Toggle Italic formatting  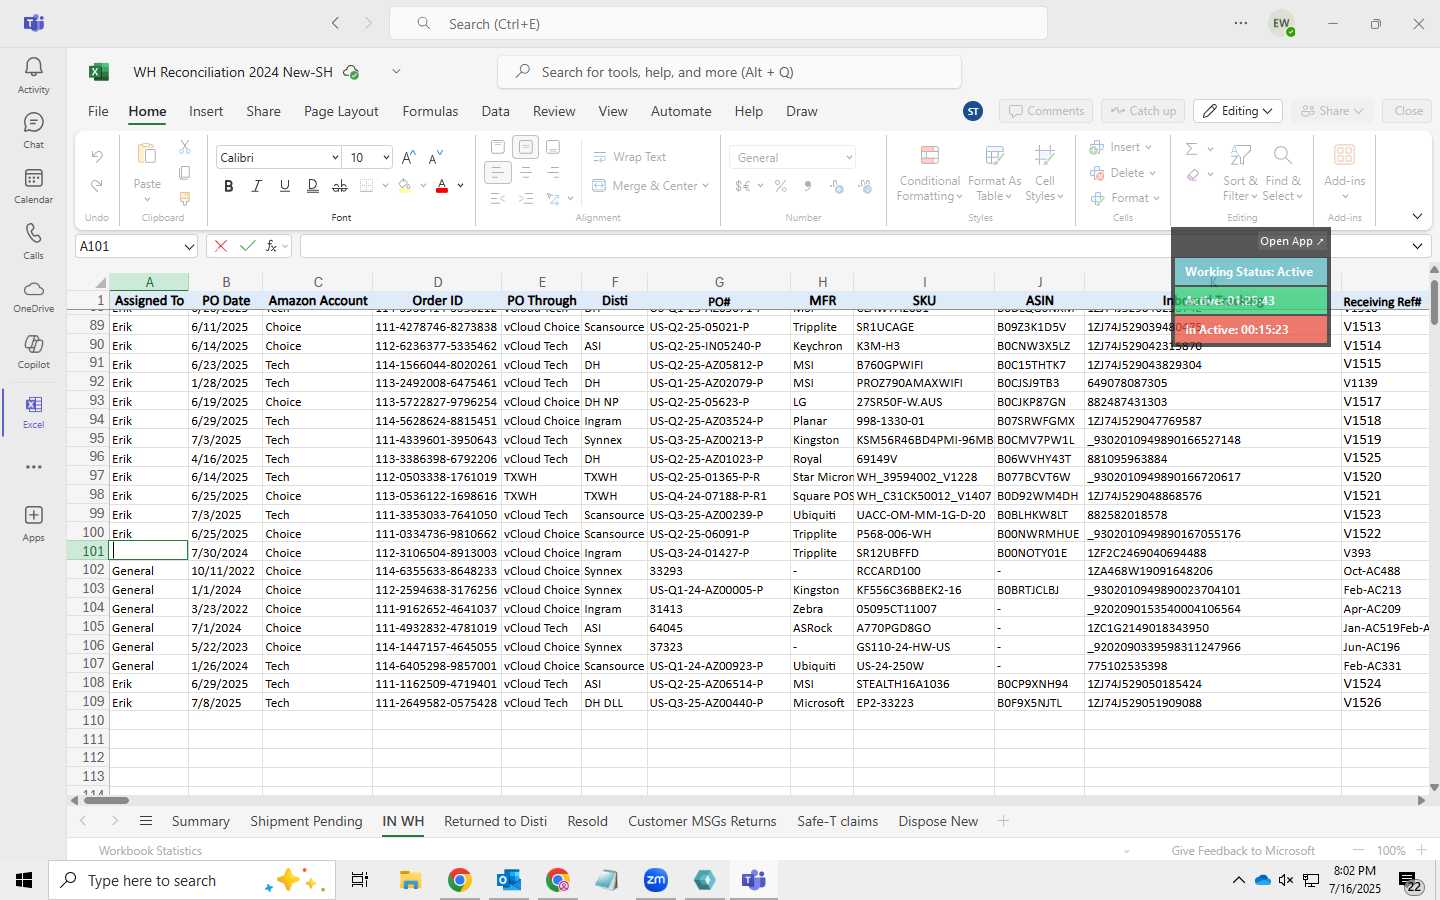[257, 186]
